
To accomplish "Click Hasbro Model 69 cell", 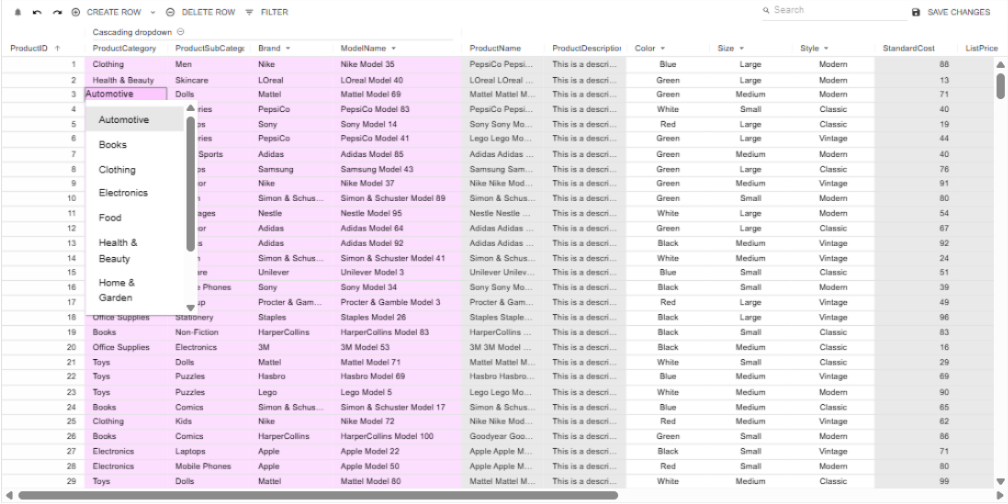I will pos(397,376).
